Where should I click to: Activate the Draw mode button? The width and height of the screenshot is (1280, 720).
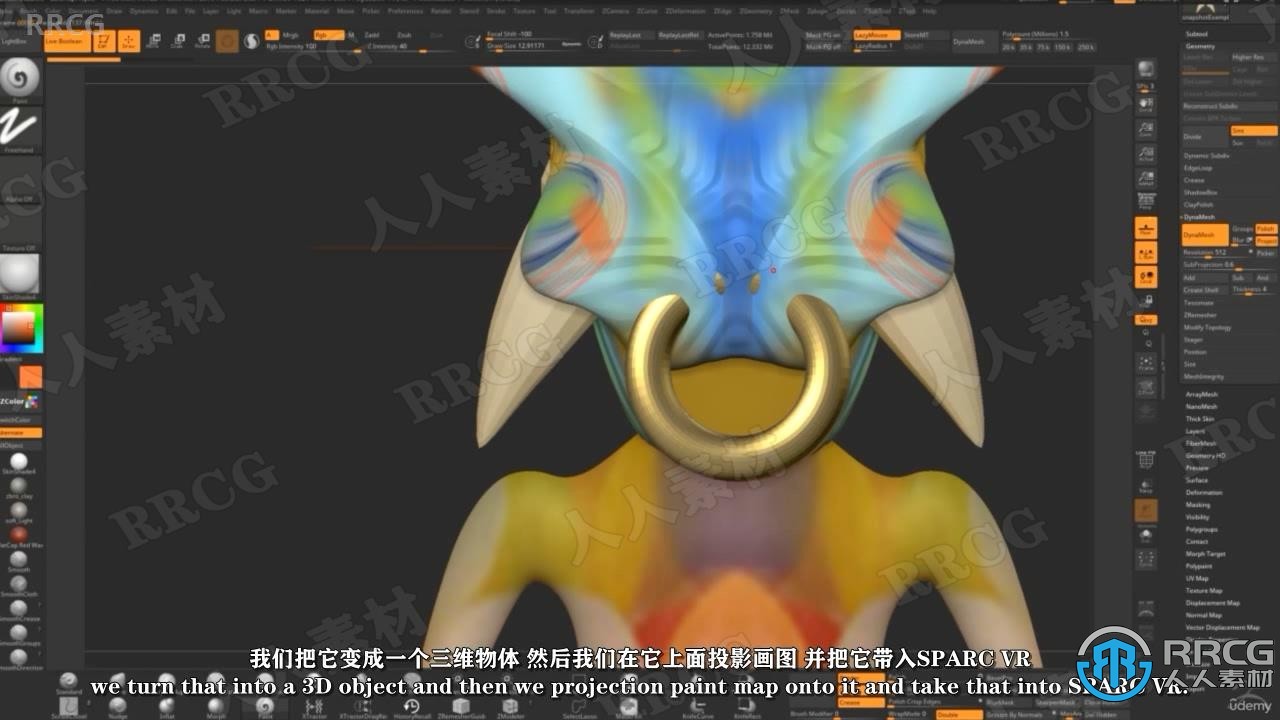click(x=128, y=41)
